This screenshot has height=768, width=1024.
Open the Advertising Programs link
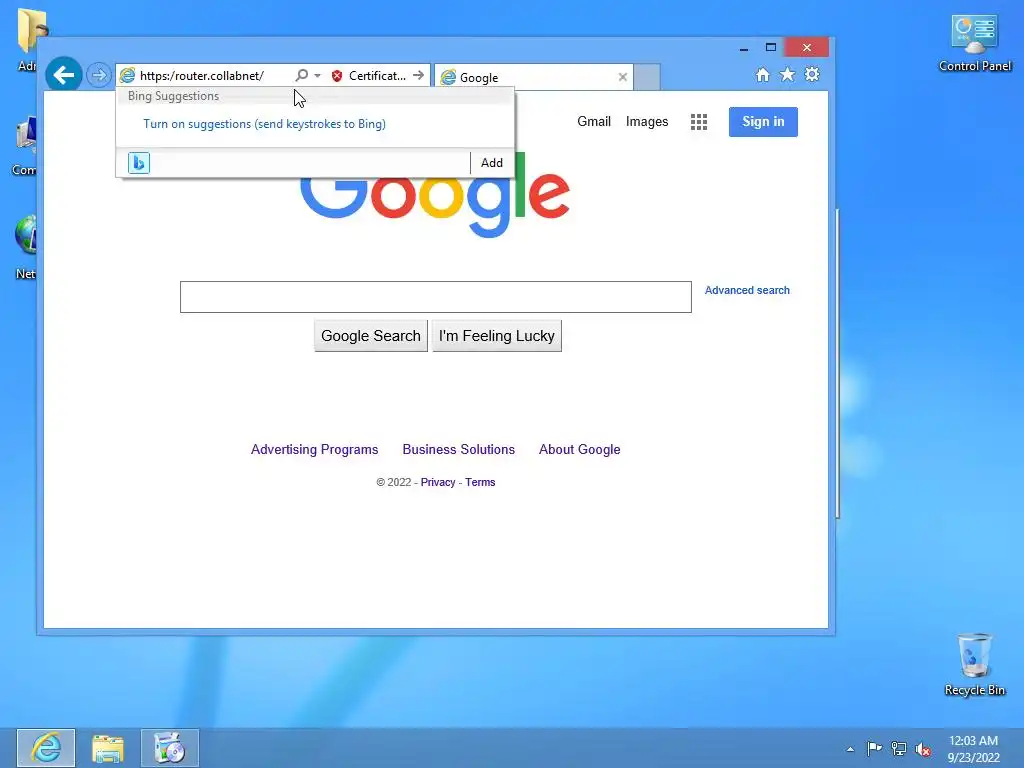pyautogui.click(x=314, y=449)
